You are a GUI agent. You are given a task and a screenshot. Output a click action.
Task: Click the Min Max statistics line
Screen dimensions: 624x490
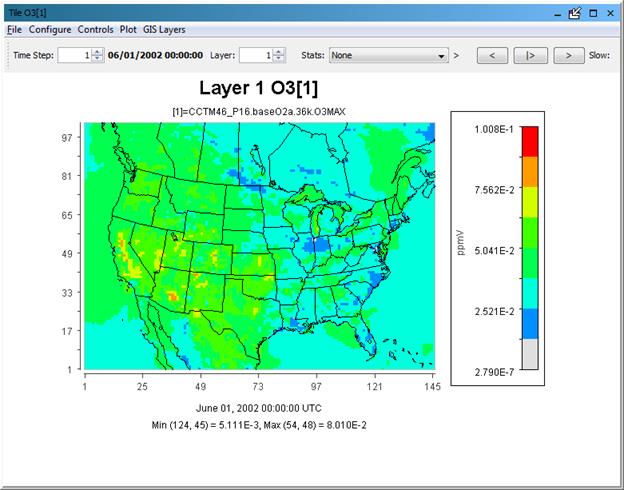point(259,425)
